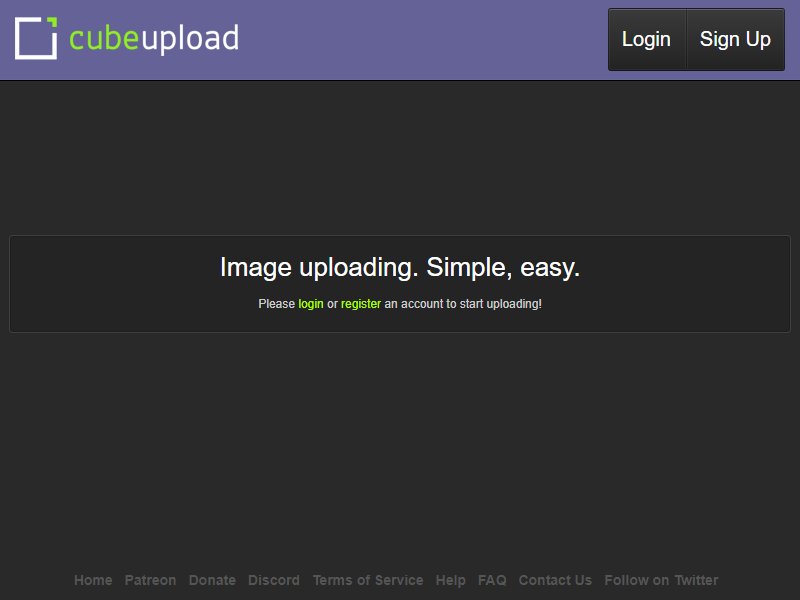Follow the green login link
Screen dimensions: 800x600
pyautogui.click(x=311, y=304)
